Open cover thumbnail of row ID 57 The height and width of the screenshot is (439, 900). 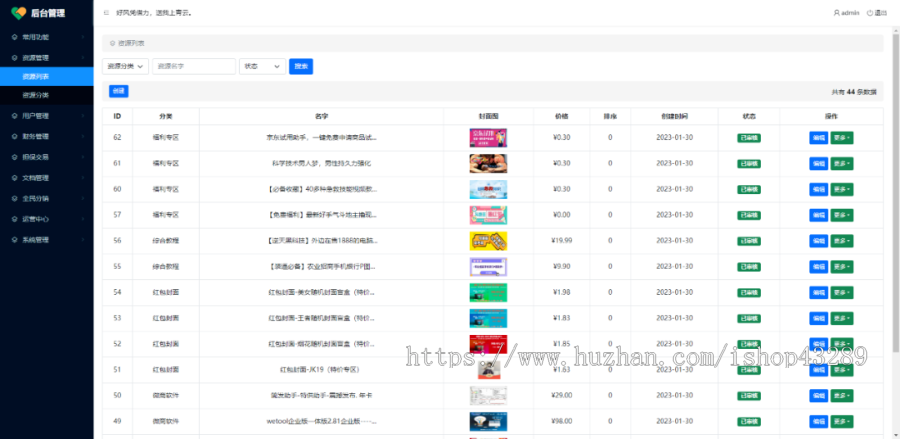click(x=488, y=215)
